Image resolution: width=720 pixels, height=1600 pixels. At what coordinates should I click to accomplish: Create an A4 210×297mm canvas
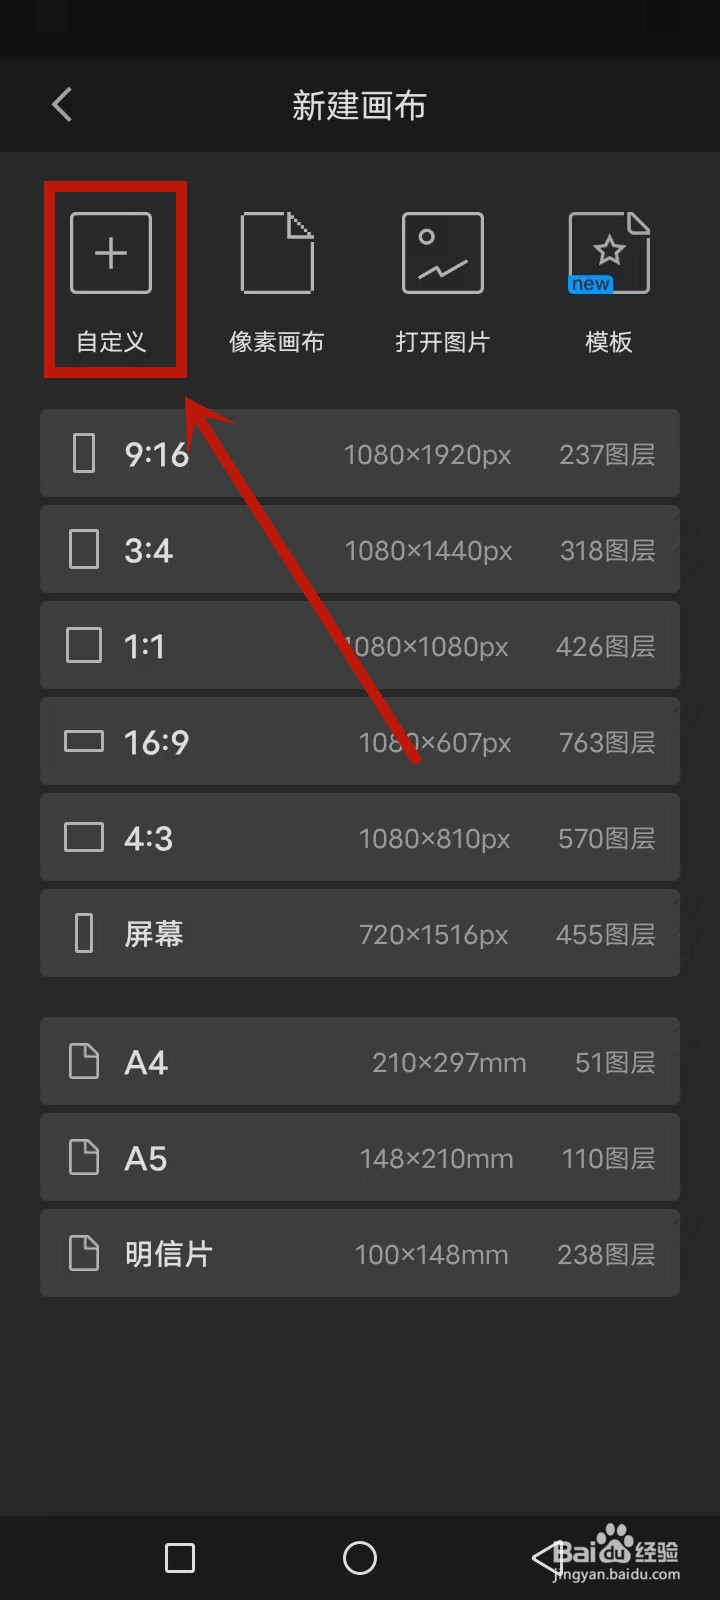pos(360,1061)
